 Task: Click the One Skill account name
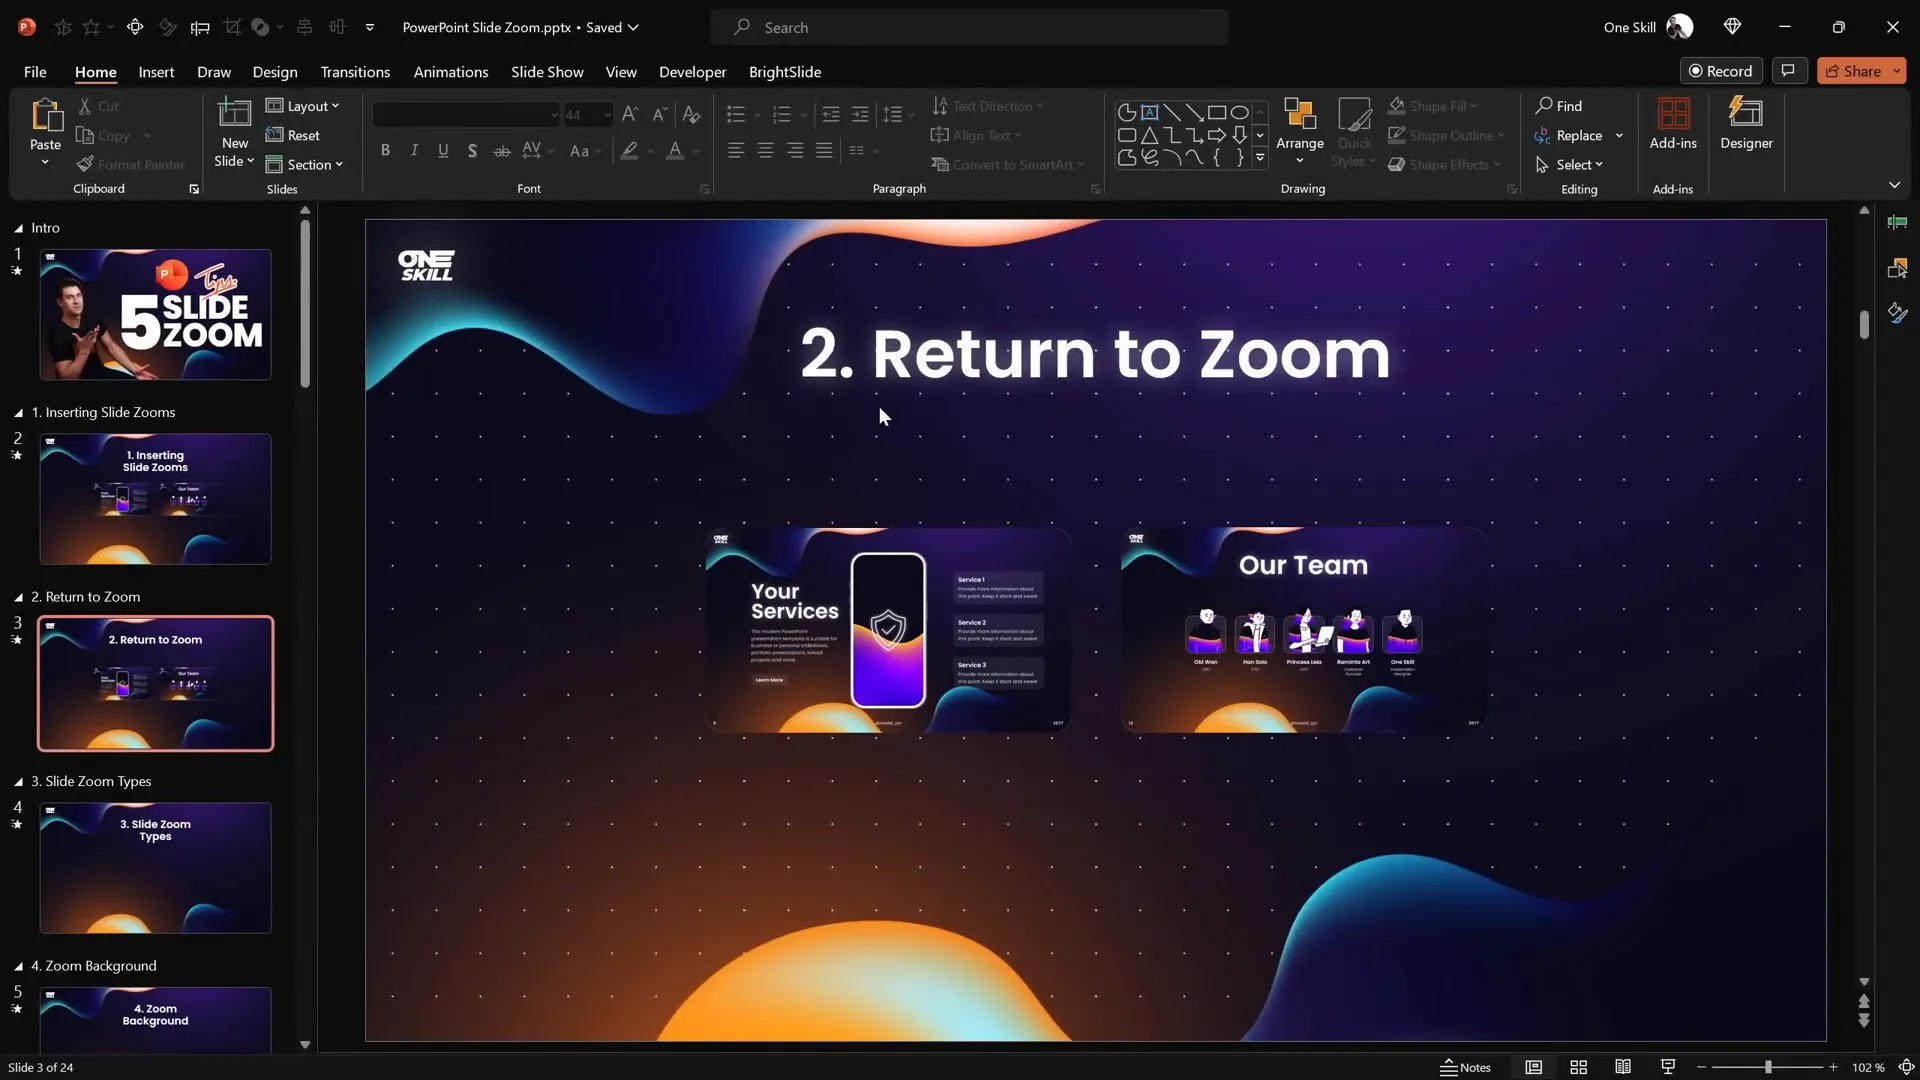[x=1629, y=27]
